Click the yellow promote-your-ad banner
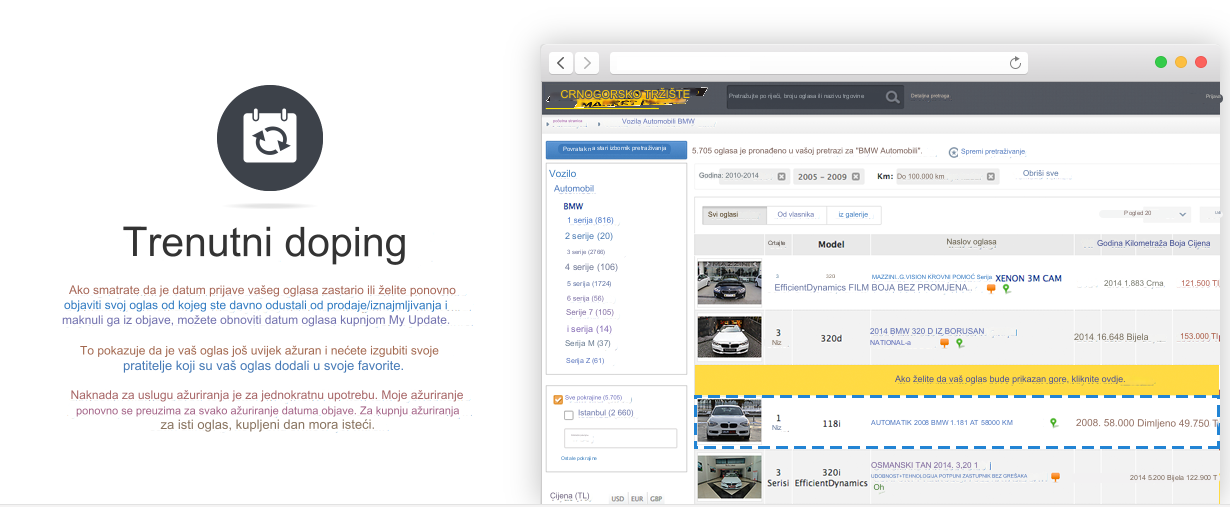 (957, 380)
